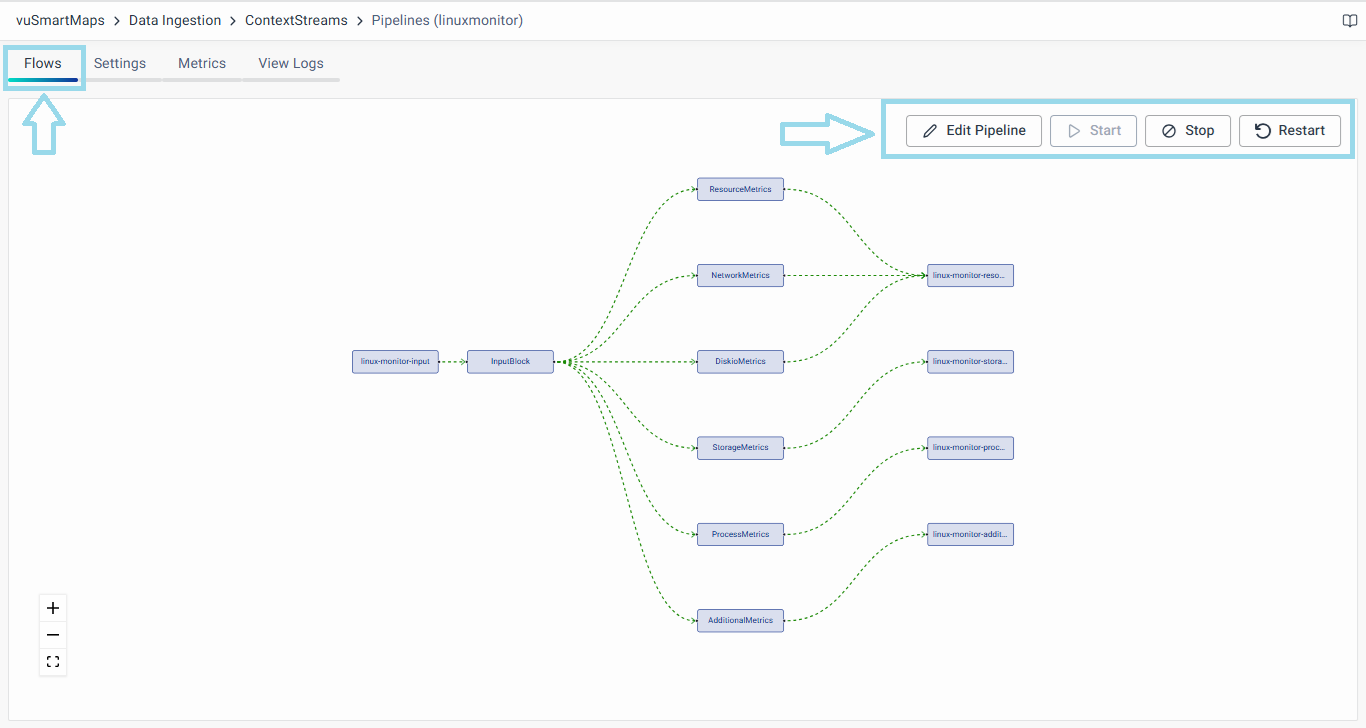Click the fit view icon

point(53,662)
